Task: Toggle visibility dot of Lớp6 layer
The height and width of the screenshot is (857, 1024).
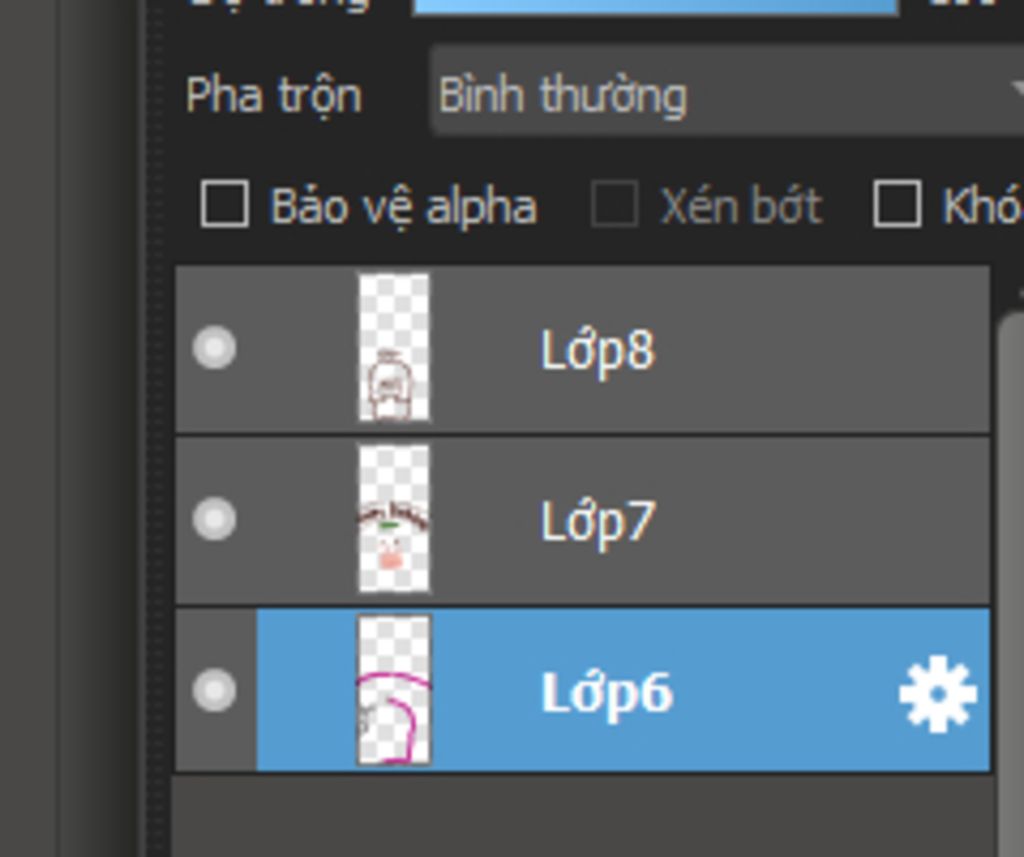Action: pos(214,690)
